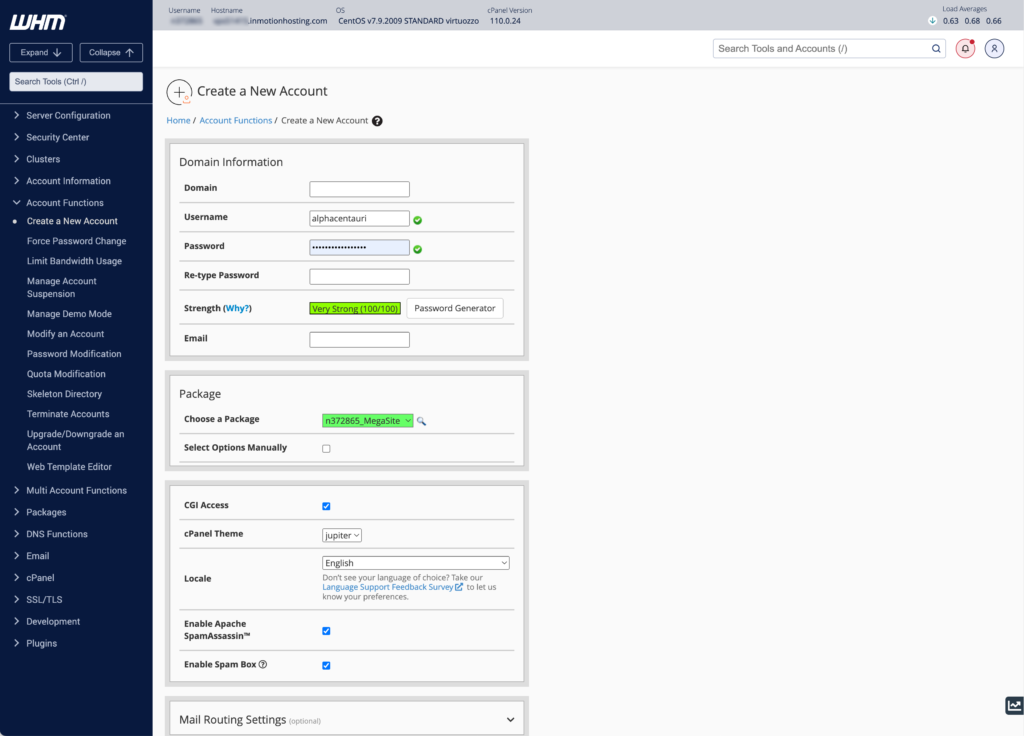Uncheck the CGI Access checkbox
Screen dimensions: 1024x736
(326, 506)
